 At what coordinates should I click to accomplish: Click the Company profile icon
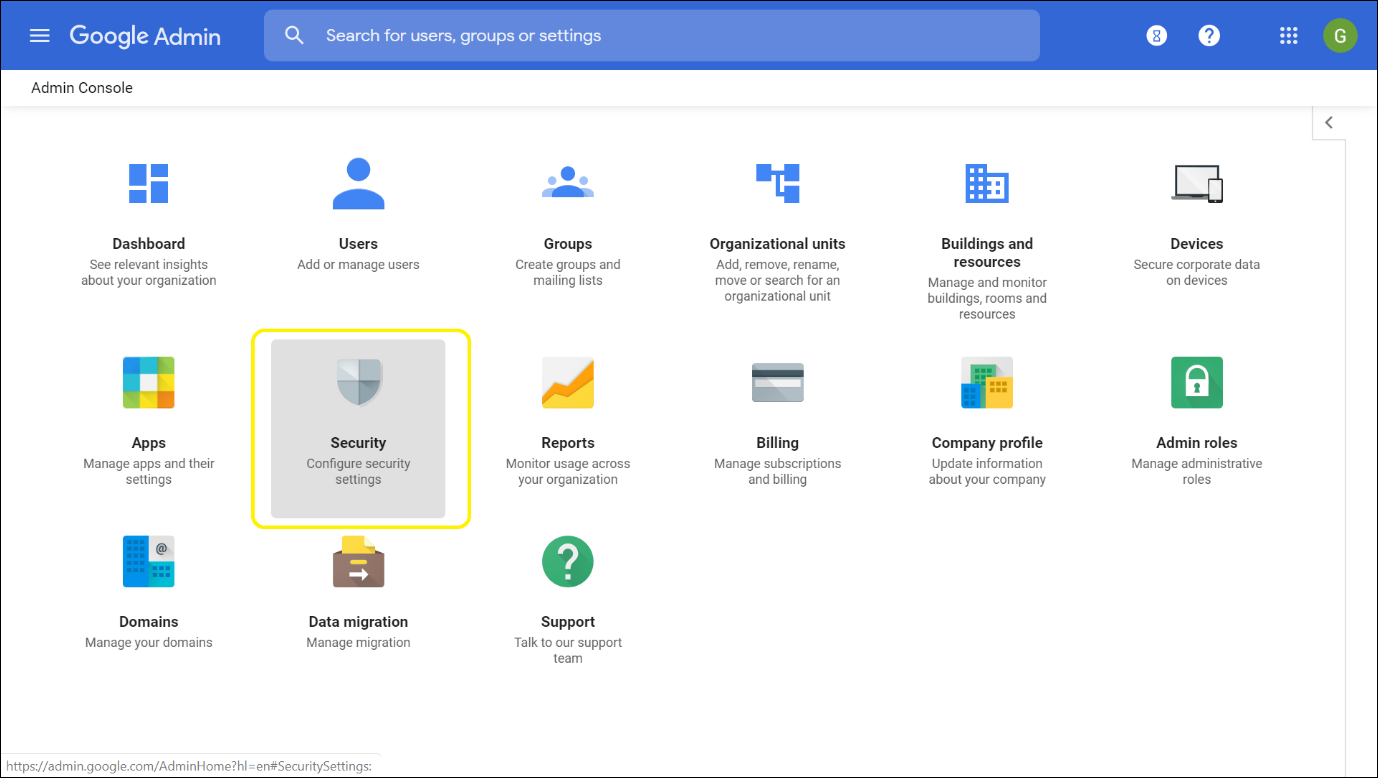click(987, 382)
